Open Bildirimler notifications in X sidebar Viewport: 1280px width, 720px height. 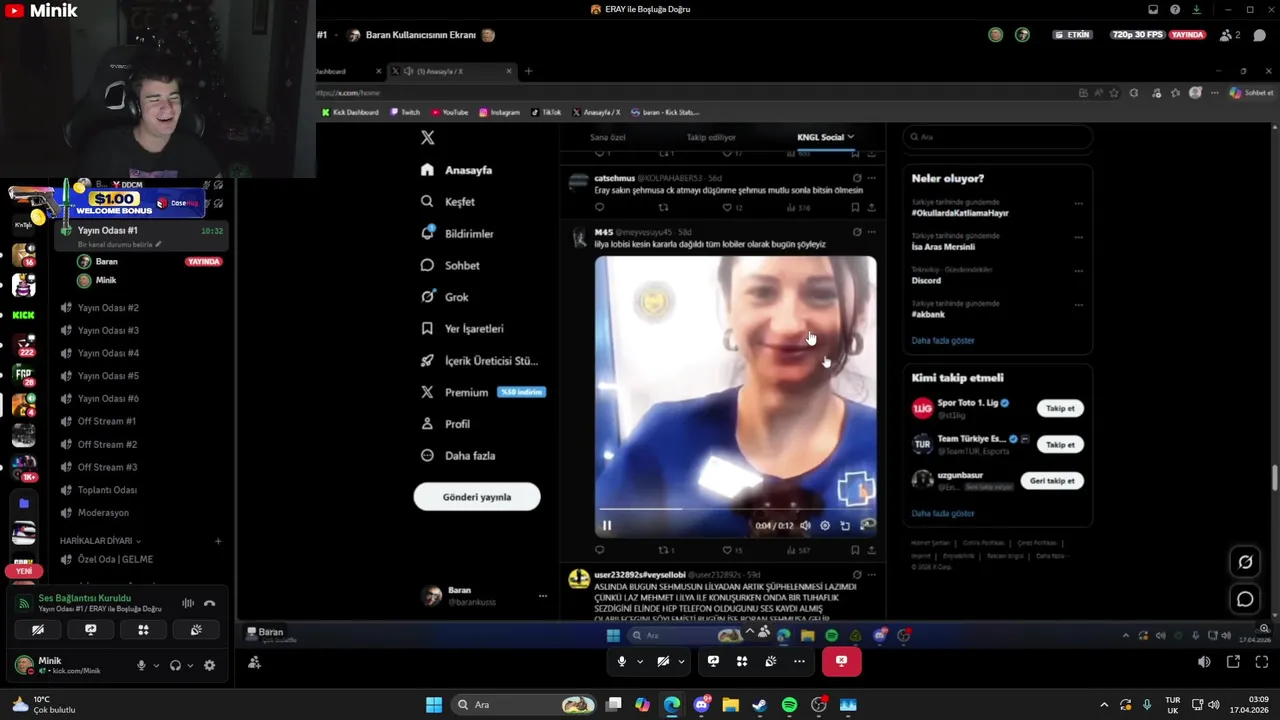(457, 233)
